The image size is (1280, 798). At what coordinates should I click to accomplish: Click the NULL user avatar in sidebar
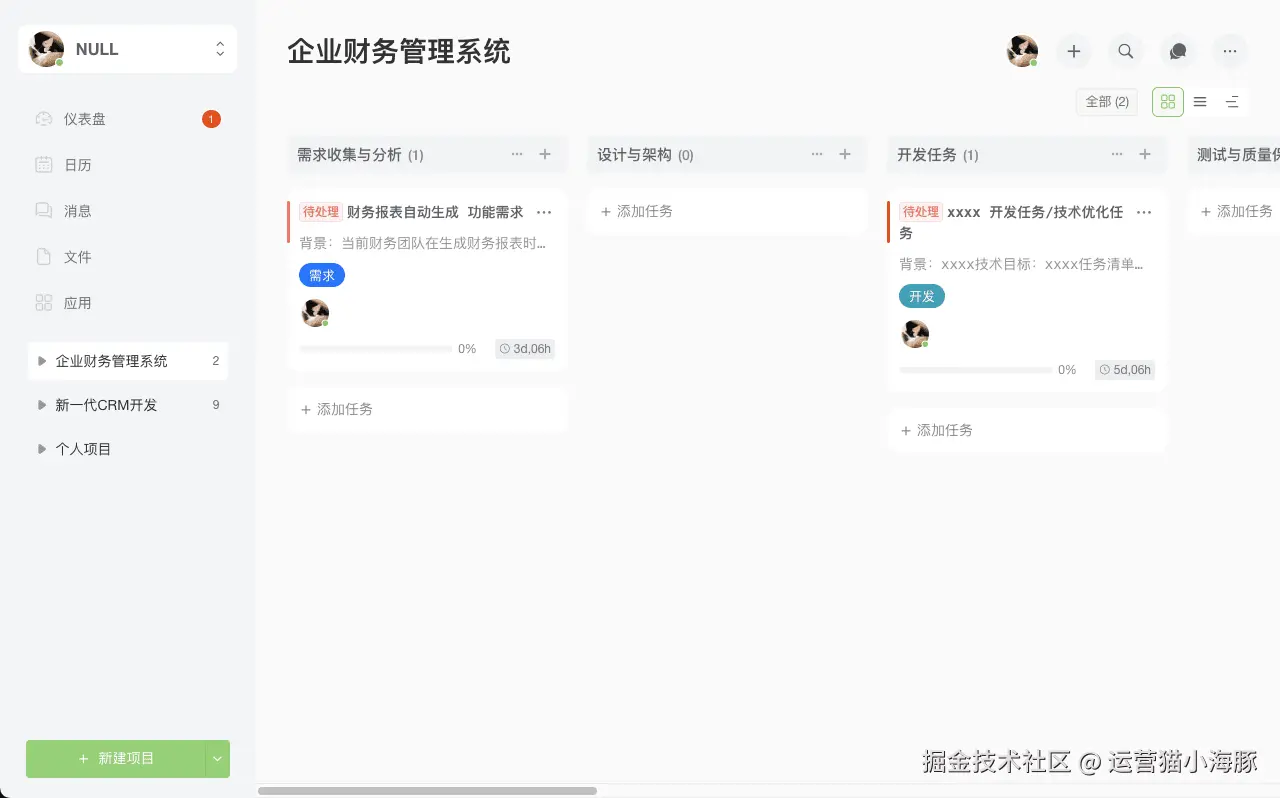tap(46, 49)
